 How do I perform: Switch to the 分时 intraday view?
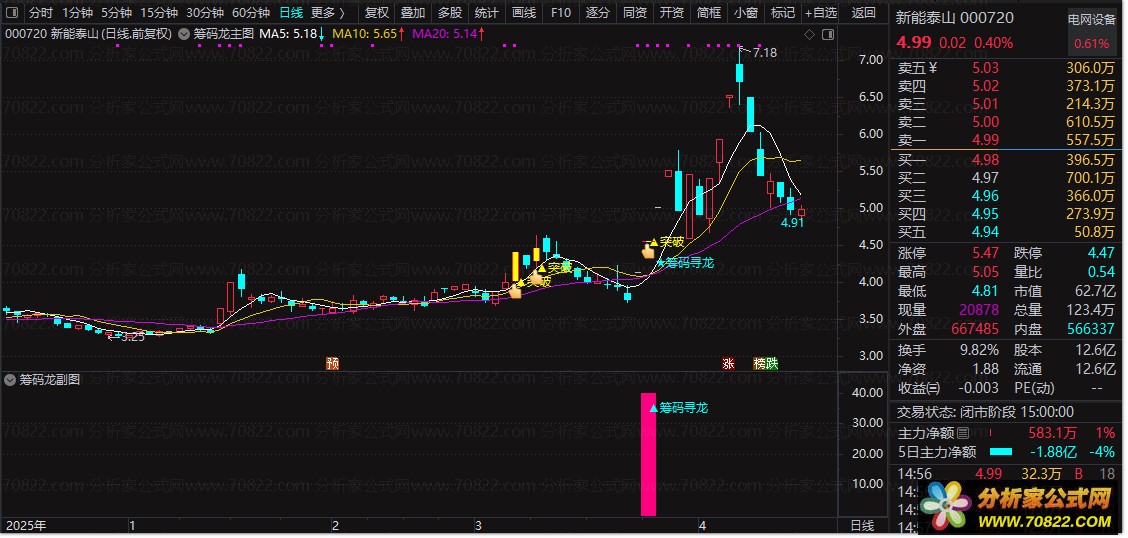click(41, 12)
